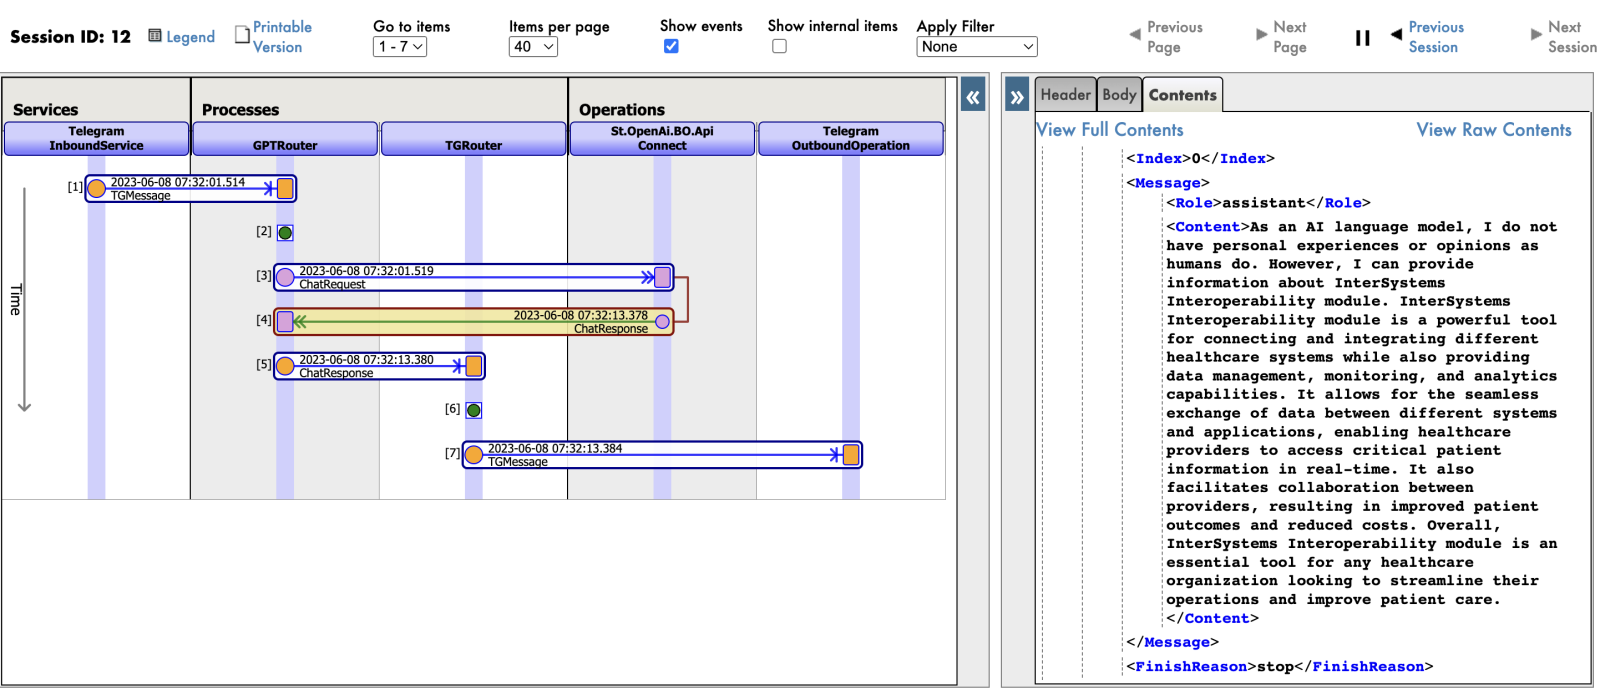Image resolution: width=1600 pixels, height=690 pixels.
Task: Collapse diagram with left double-chevron button
Action: coord(972,97)
